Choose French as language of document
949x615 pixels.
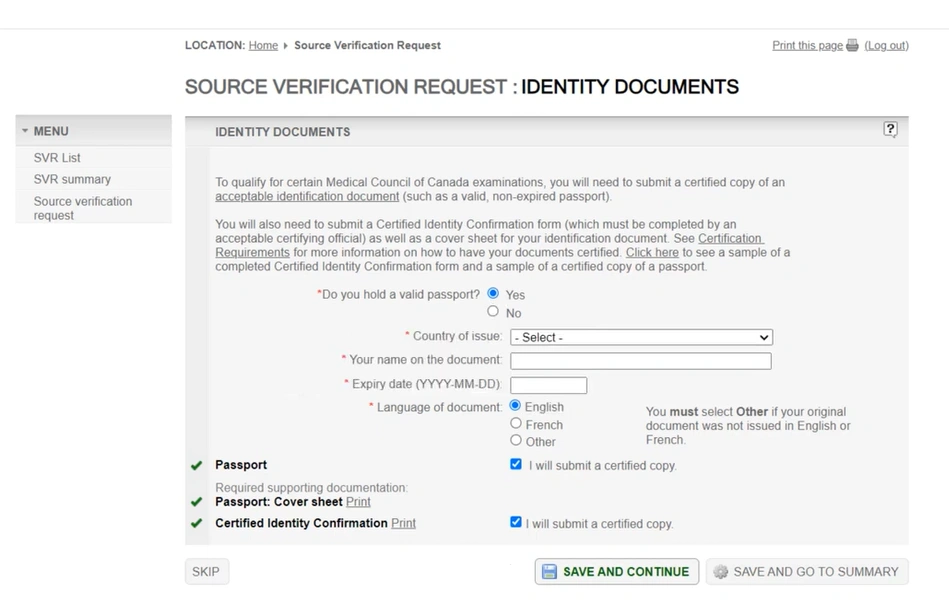(516, 424)
